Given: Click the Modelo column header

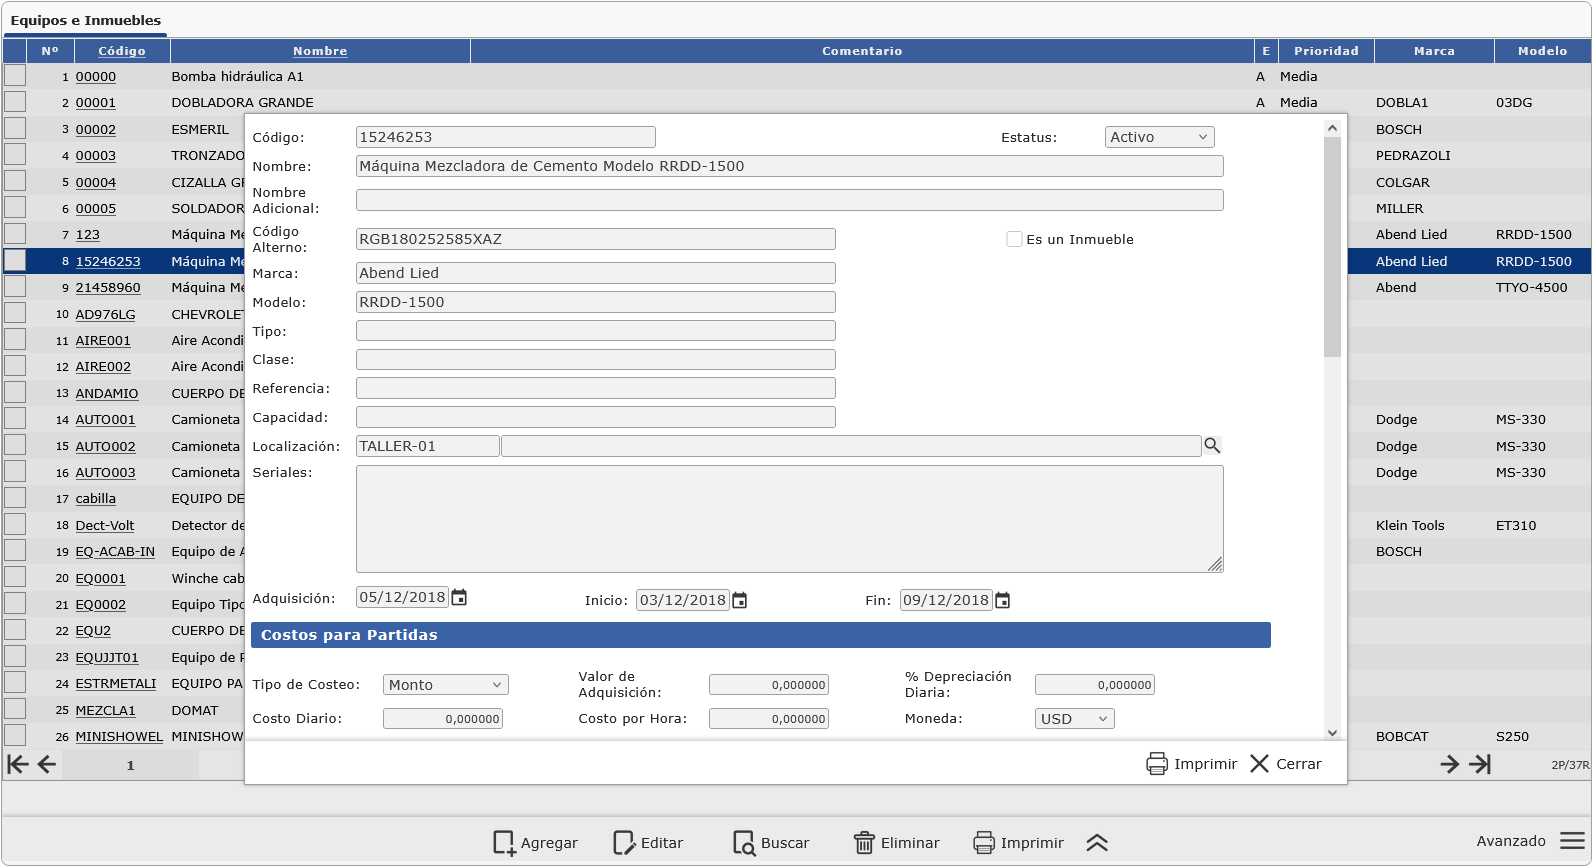Looking at the screenshot, I should (1542, 51).
